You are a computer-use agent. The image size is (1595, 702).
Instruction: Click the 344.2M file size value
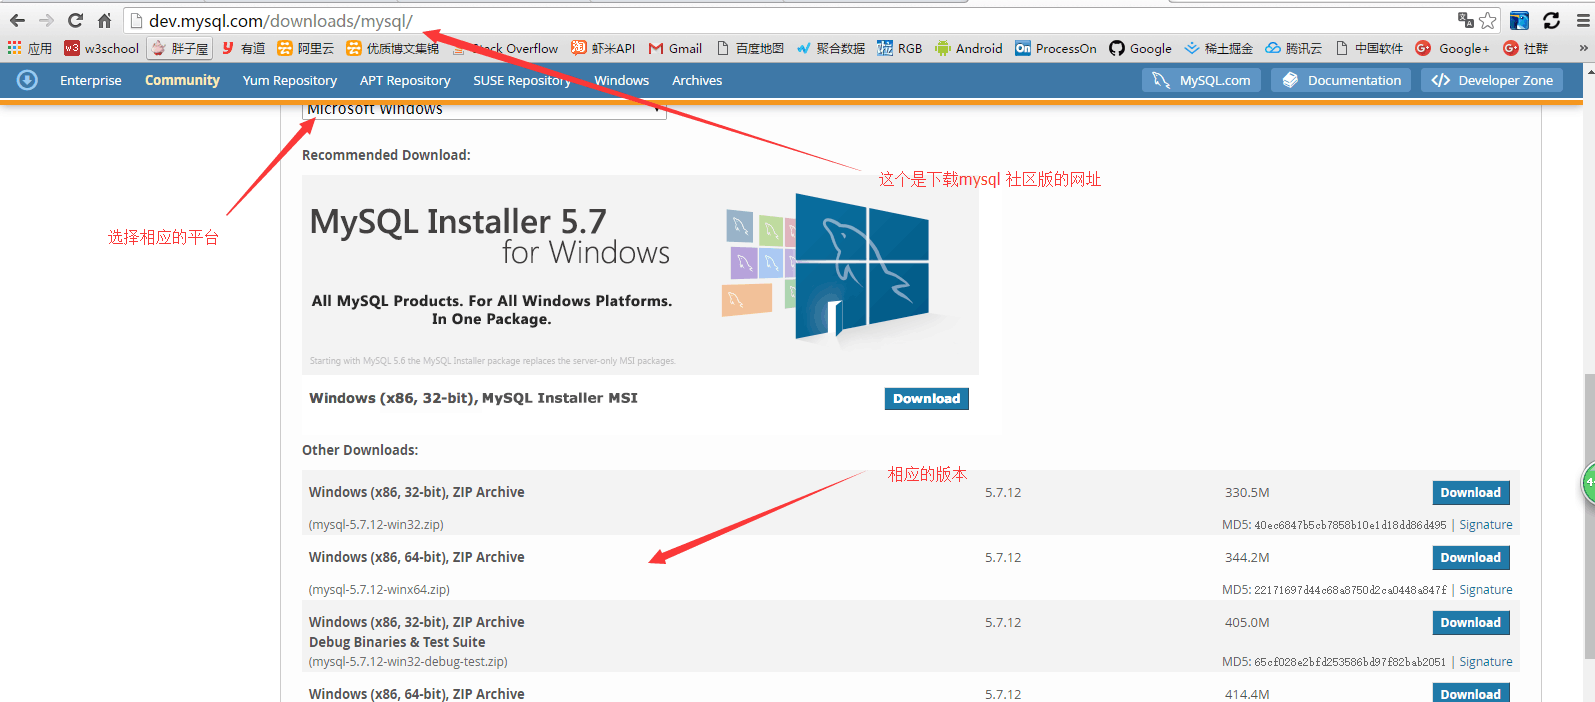point(1247,557)
